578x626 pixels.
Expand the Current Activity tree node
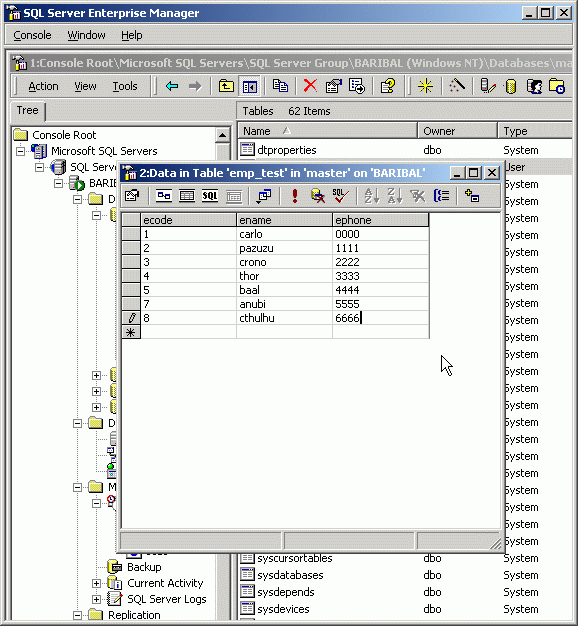96,583
